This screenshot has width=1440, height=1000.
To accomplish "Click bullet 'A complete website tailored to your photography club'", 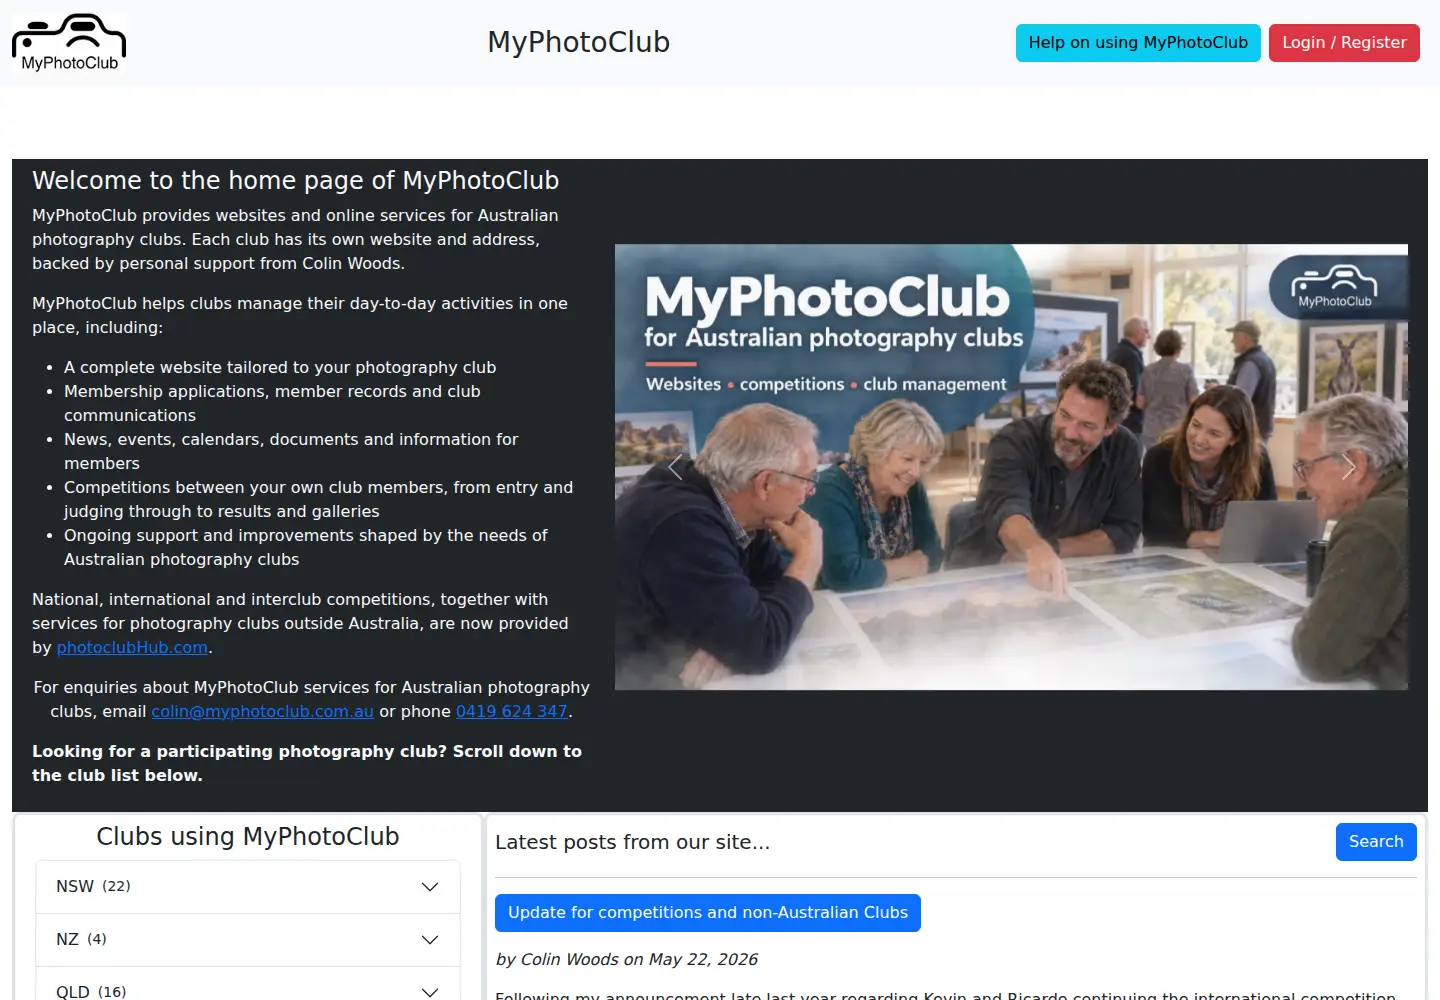I will [280, 367].
